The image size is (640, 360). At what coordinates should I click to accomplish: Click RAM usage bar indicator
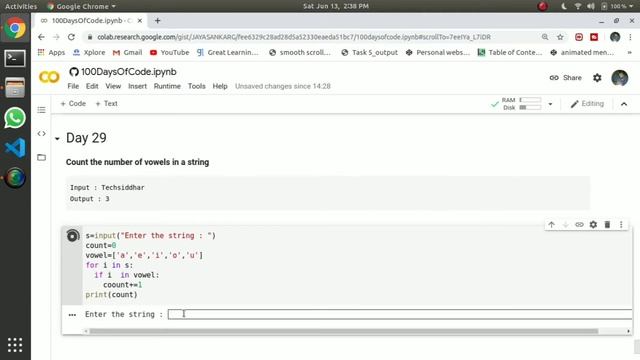click(530, 100)
